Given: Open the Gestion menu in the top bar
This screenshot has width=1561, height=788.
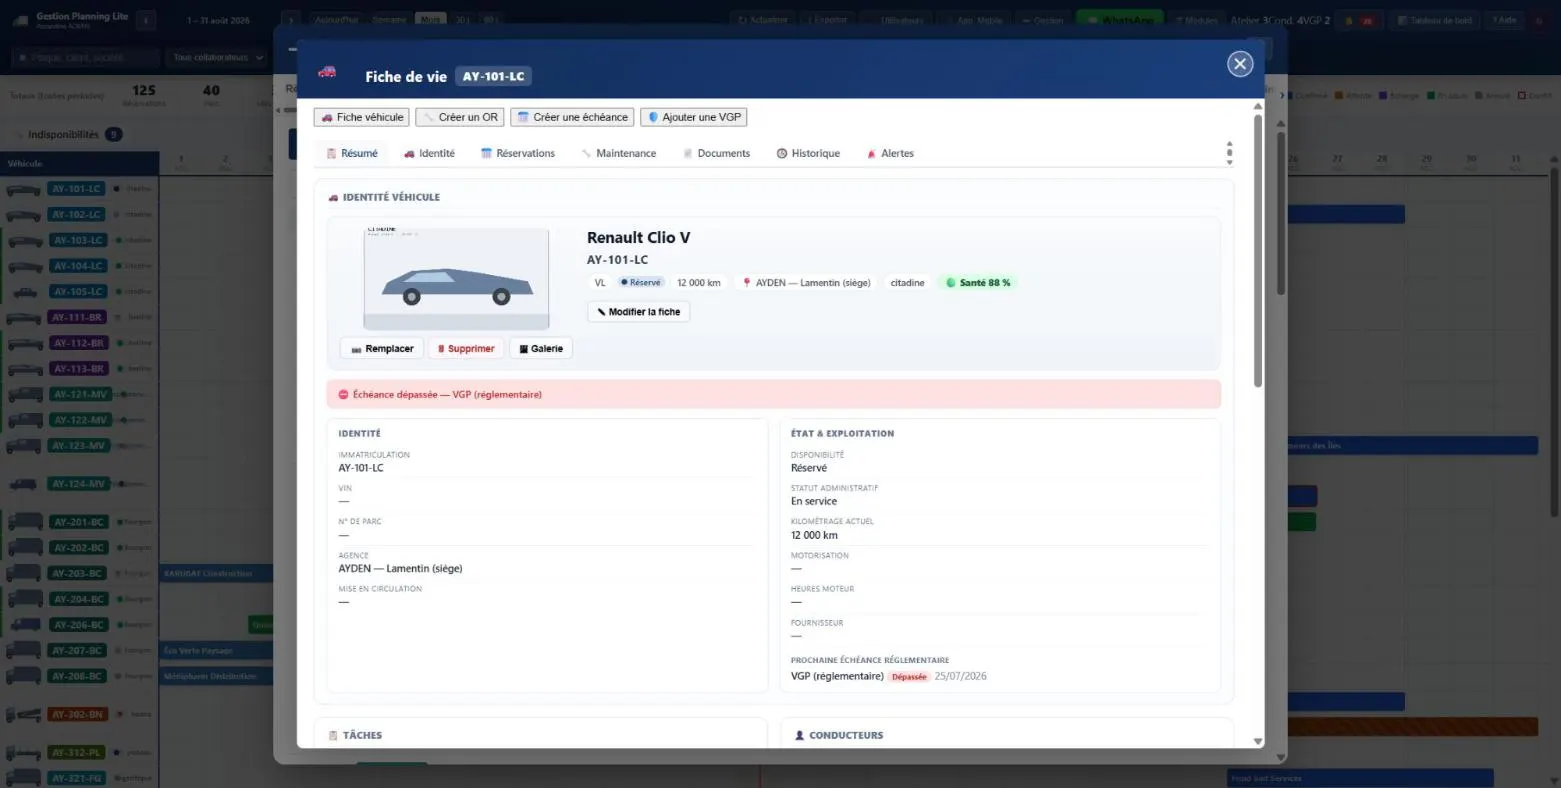Looking at the screenshot, I should [1044, 20].
